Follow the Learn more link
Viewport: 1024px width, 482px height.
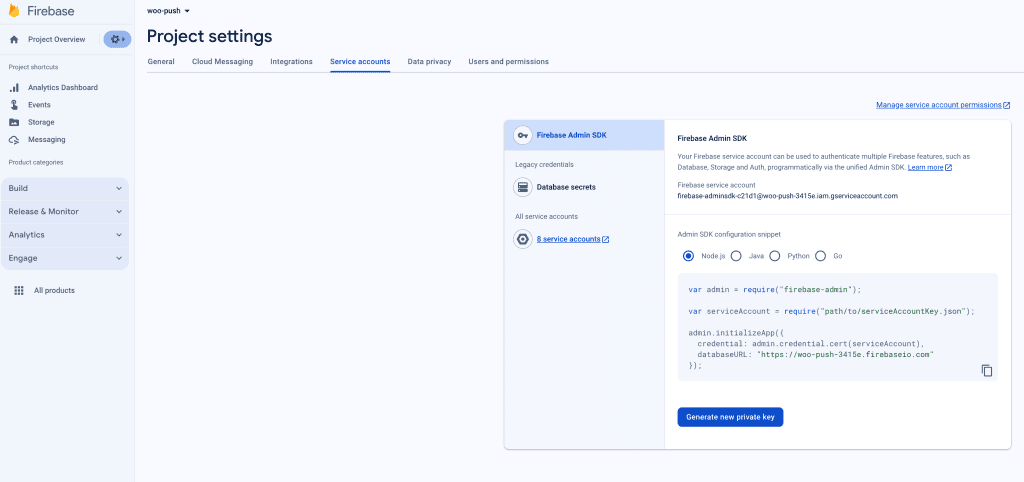point(925,168)
